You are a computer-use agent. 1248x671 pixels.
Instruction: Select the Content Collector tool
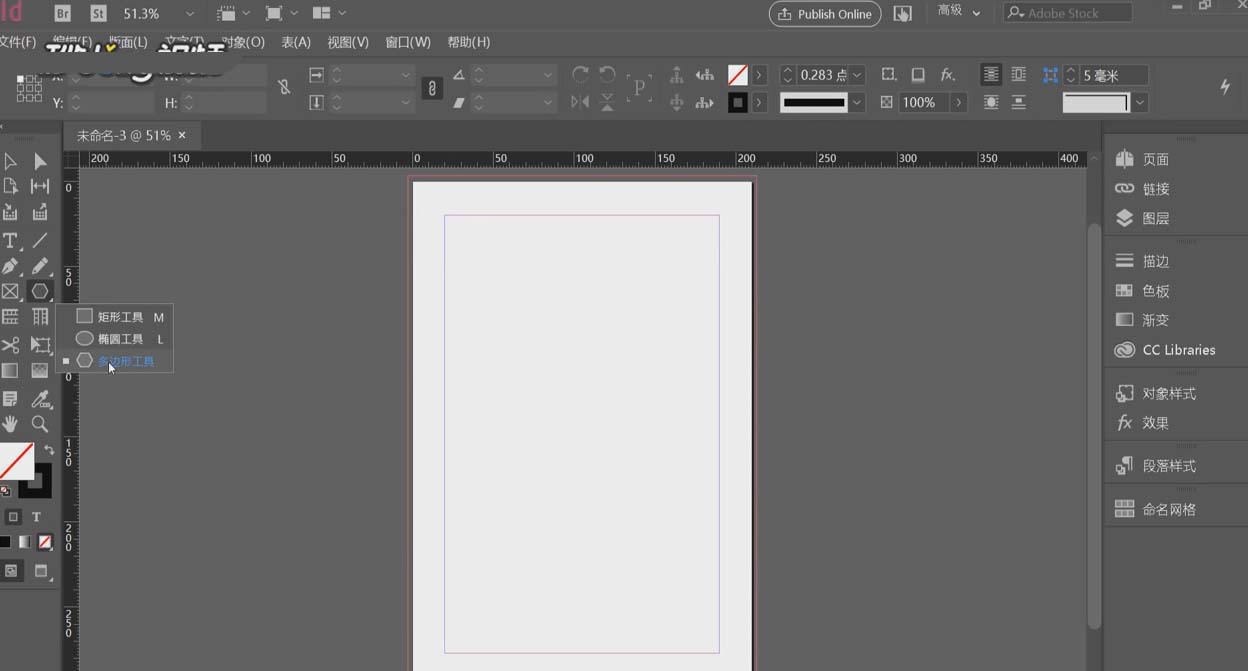(x=10, y=212)
